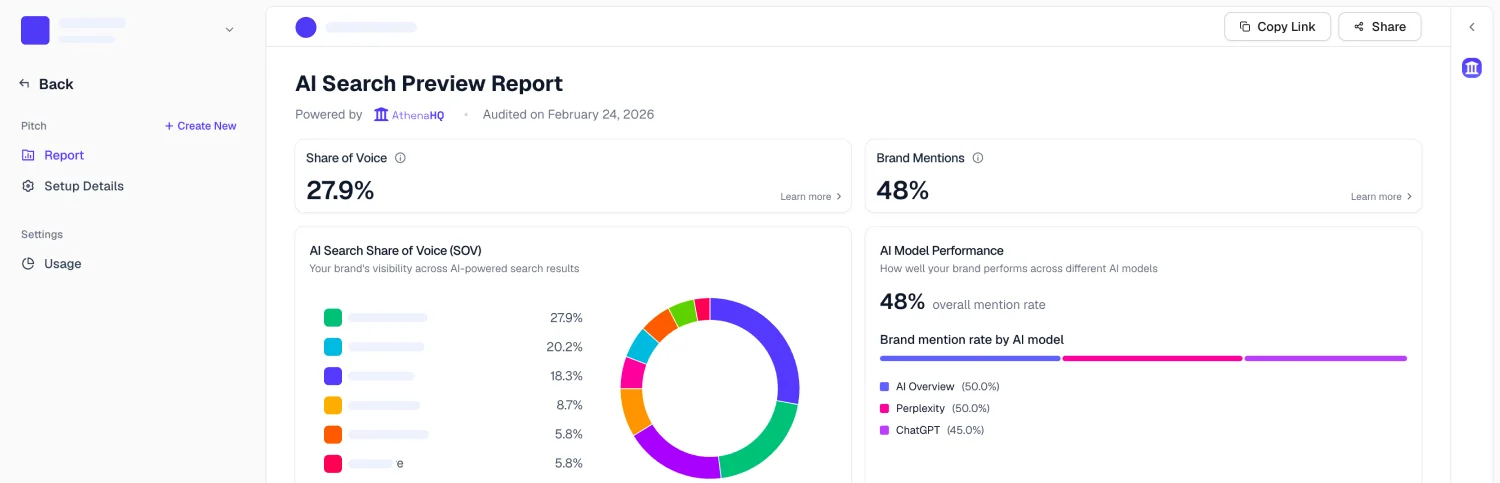Image resolution: width=1500 pixels, height=483 pixels.
Task: Click the Report chart icon in sidebar
Action: (x=28, y=155)
